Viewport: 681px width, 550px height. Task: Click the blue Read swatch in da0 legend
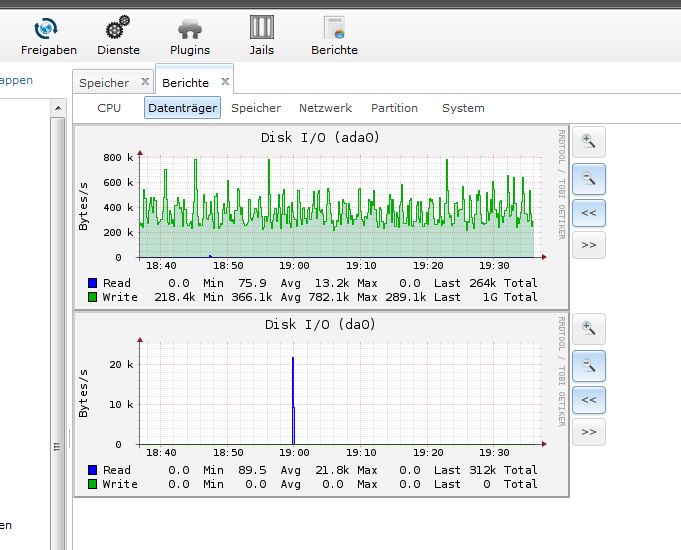click(x=92, y=470)
